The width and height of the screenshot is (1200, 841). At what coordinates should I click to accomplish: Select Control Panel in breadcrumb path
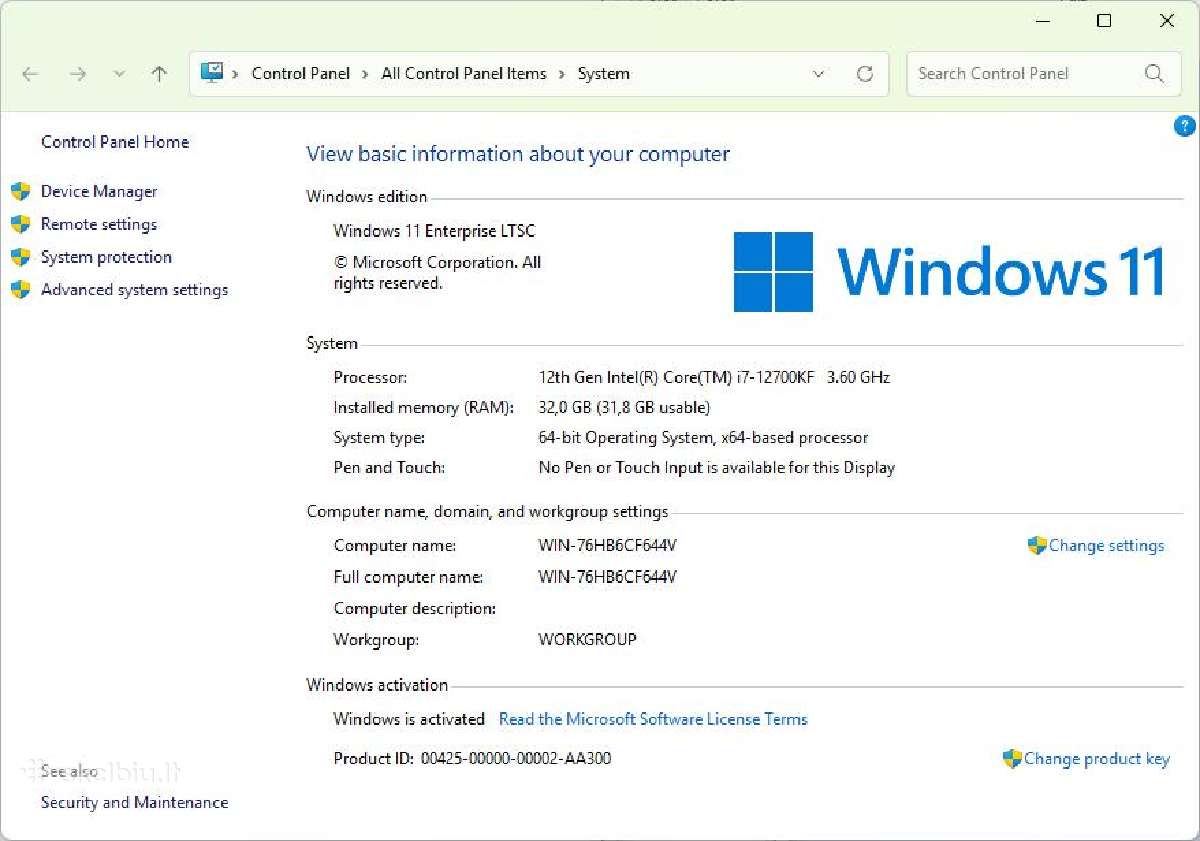(x=301, y=73)
